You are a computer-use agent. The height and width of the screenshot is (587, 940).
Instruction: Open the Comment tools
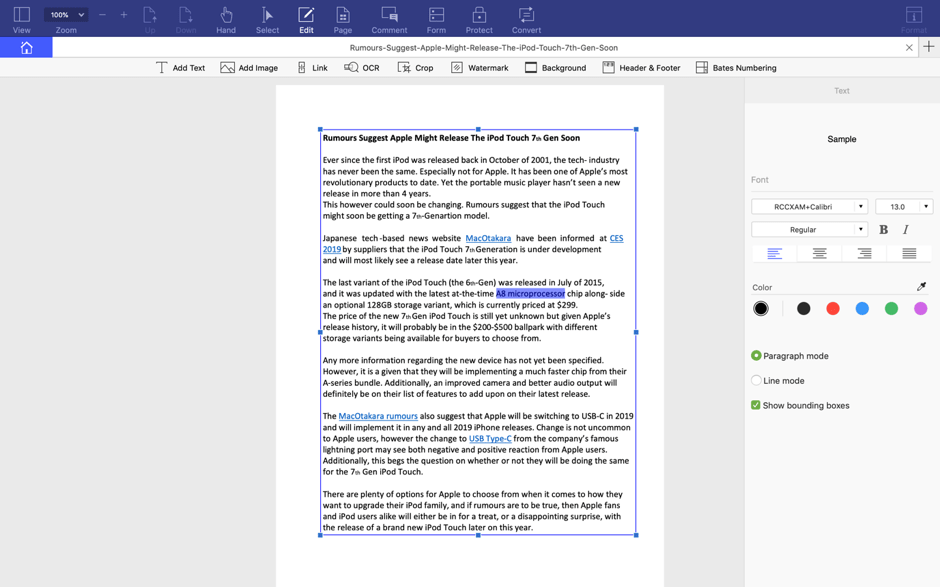[x=389, y=19]
